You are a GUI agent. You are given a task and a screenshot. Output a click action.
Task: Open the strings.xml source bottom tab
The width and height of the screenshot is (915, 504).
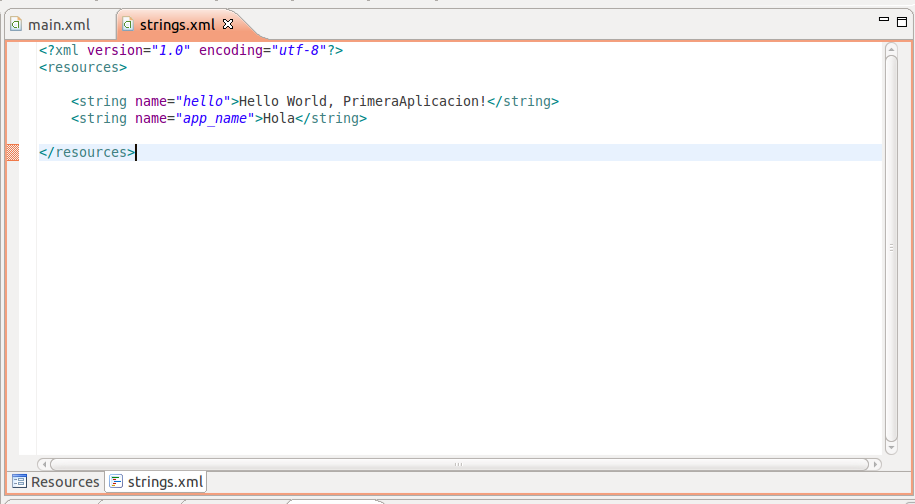pos(156,482)
